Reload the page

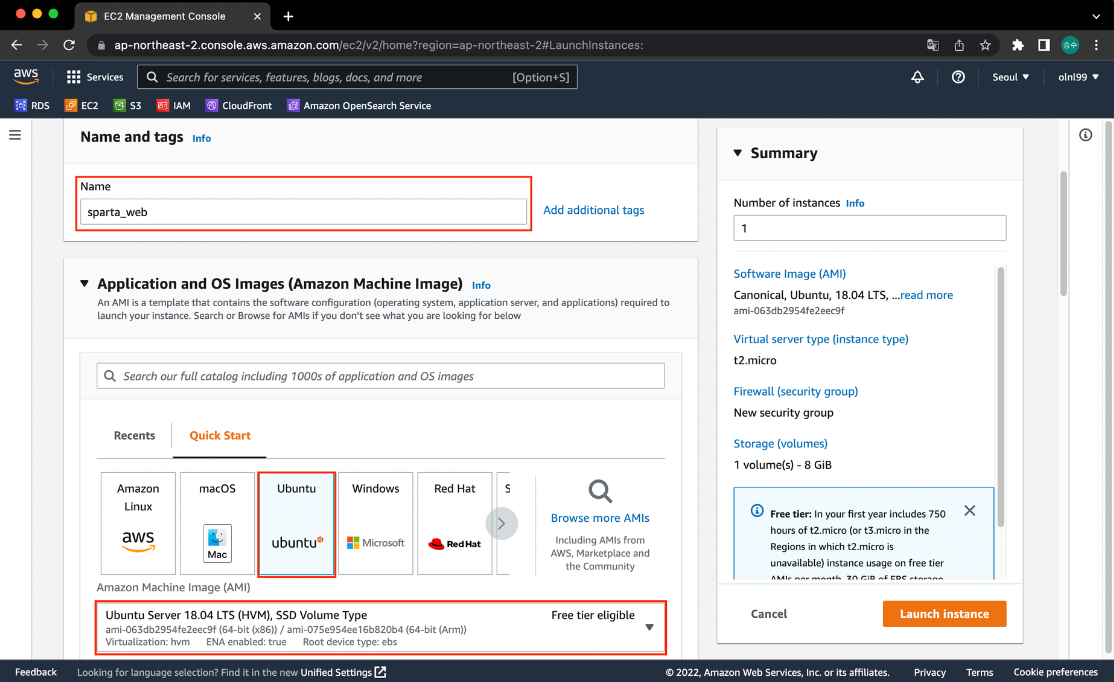pos(69,45)
